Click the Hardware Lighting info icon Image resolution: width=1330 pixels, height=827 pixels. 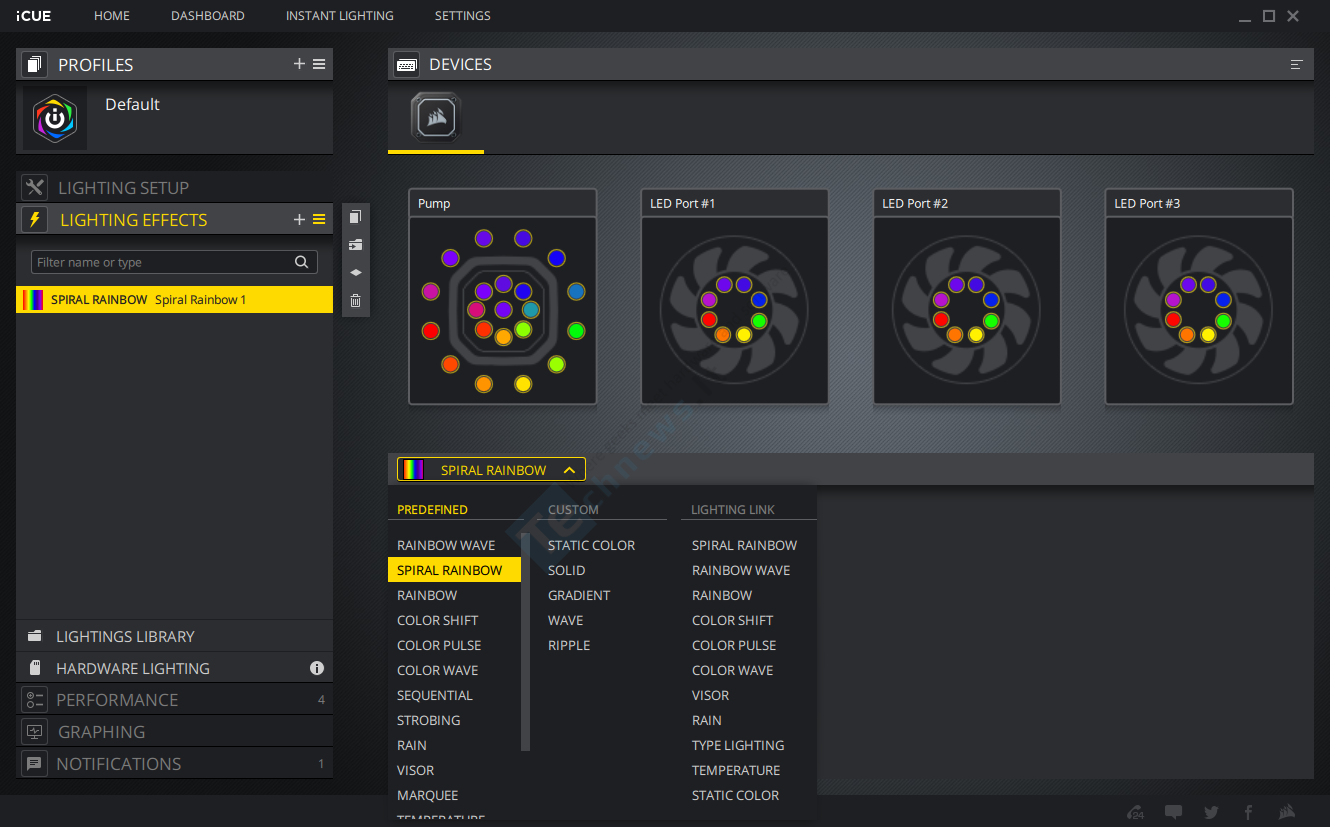click(x=317, y=668)
